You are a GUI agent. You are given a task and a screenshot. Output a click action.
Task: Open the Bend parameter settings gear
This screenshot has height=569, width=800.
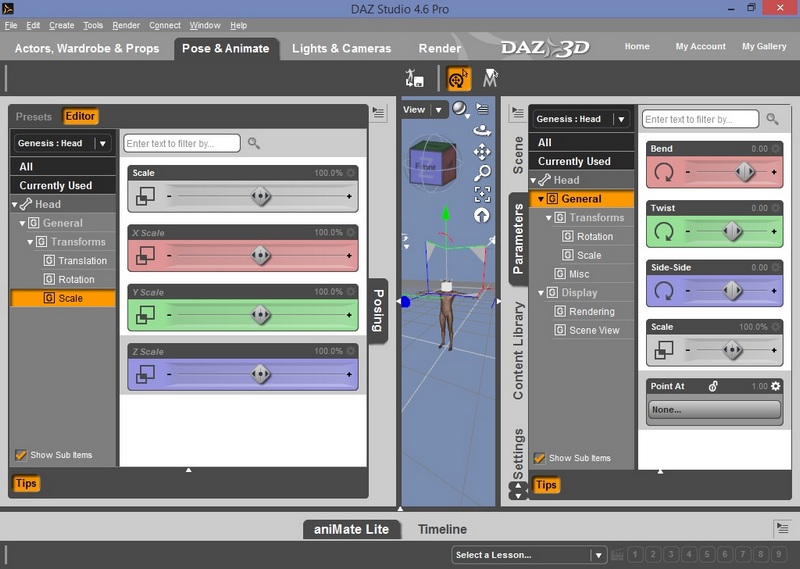coord(776,149)
